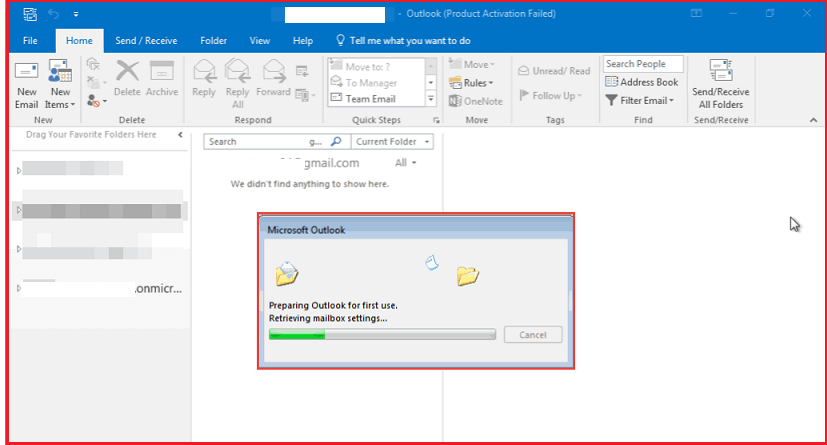Cancel the Preparing Outlook dialog
827x445 pixels.
click(532, 334)
